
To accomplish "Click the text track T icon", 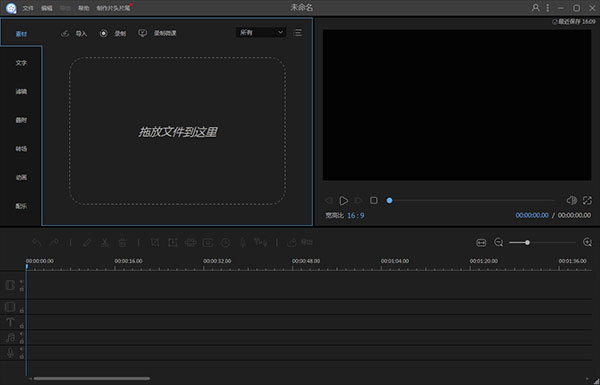I will coord(10,322).
